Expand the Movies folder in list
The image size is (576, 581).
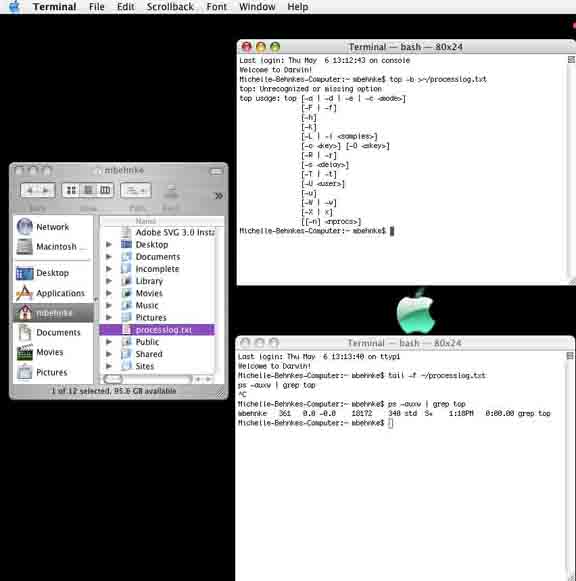[x=109, y=293]
